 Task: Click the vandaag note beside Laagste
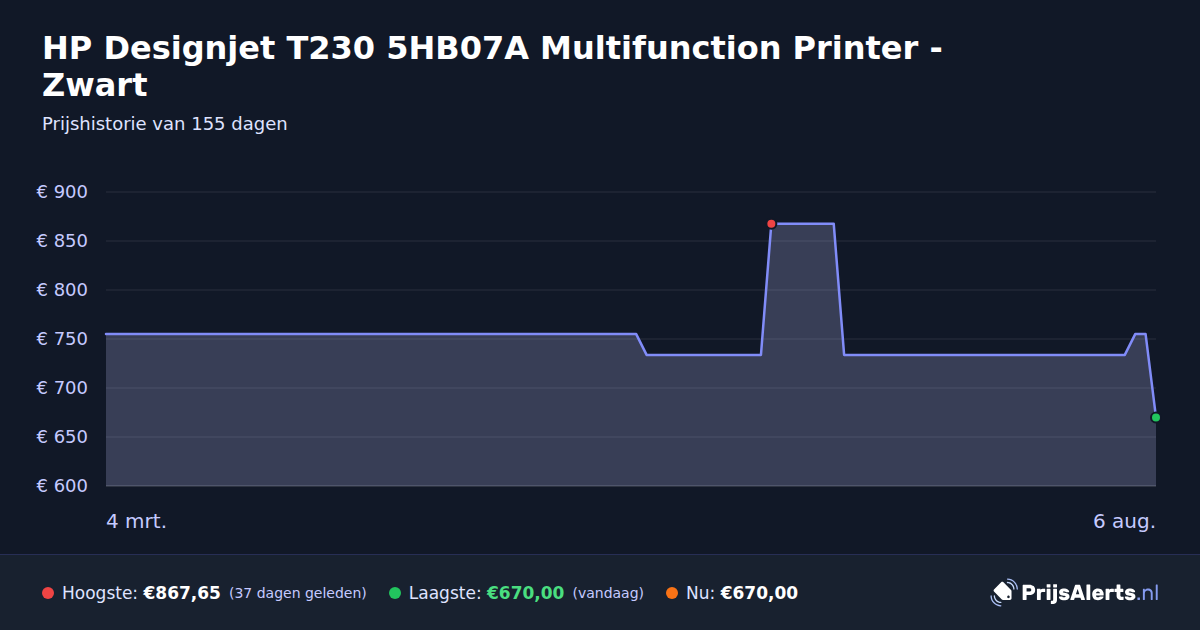tap(608, 593)
